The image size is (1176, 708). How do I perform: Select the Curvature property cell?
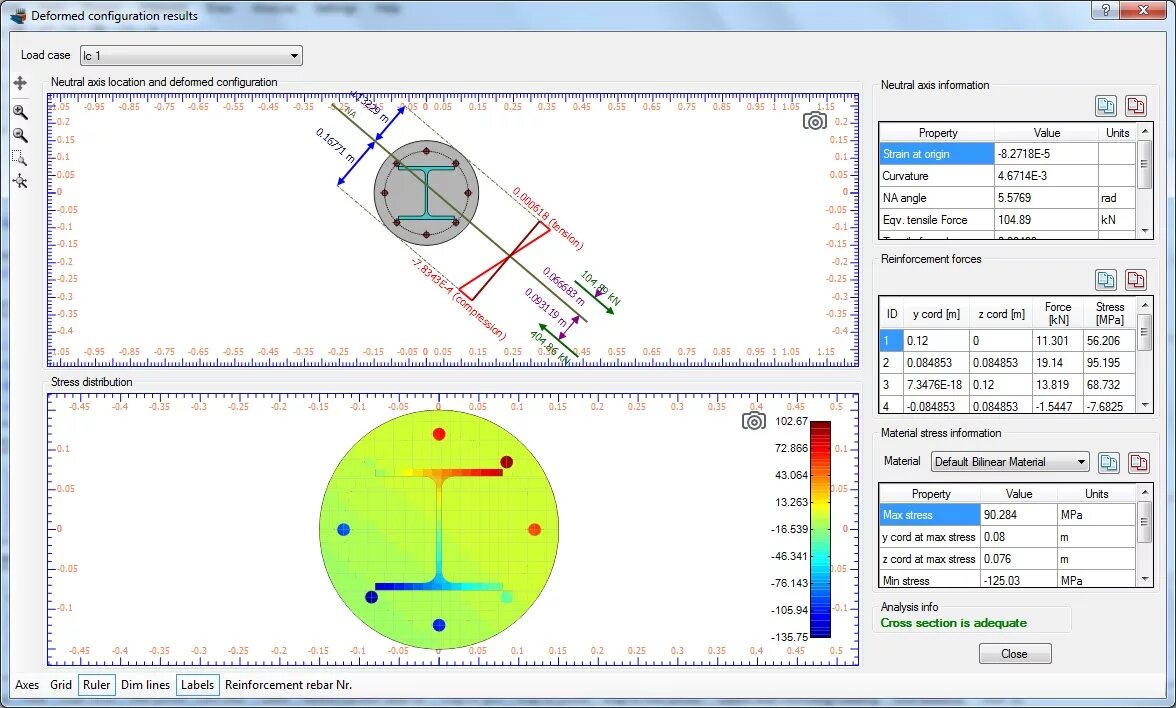[x=937, y=176]
